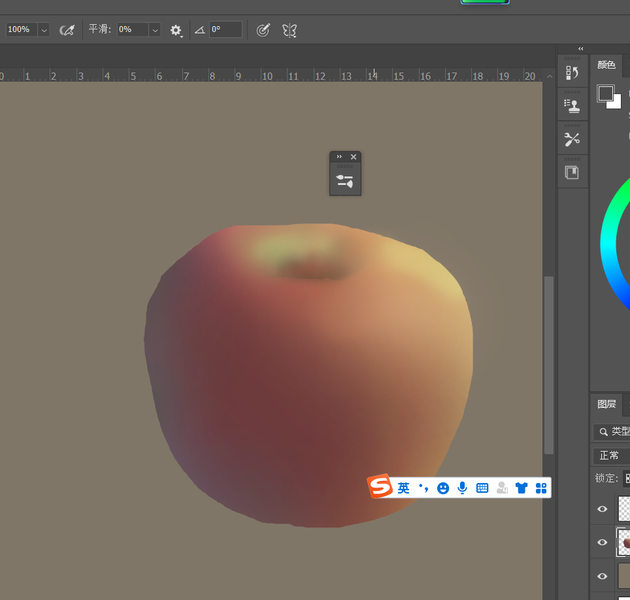Open Sogou toolbox grid icon
630x600 pixels.
click(541, 488)
